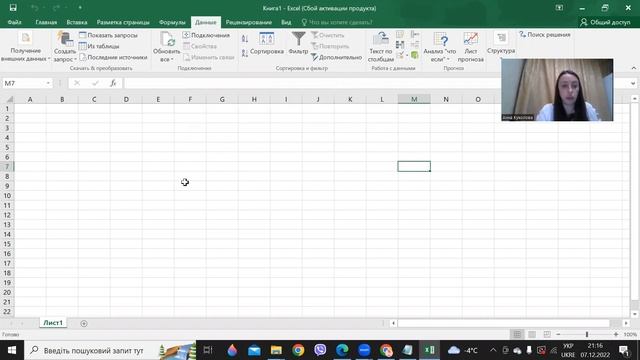The width and height of the screenshot is (640, 360).
Task: Click the horizontal scrollbar right arrow
Action: (x=626, y=323)
